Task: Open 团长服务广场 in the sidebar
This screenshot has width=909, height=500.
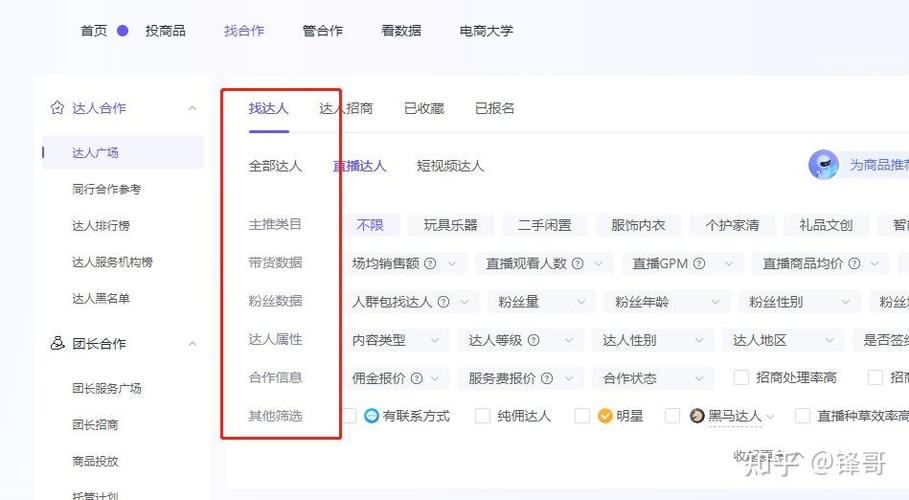Action: pos(107,388)
